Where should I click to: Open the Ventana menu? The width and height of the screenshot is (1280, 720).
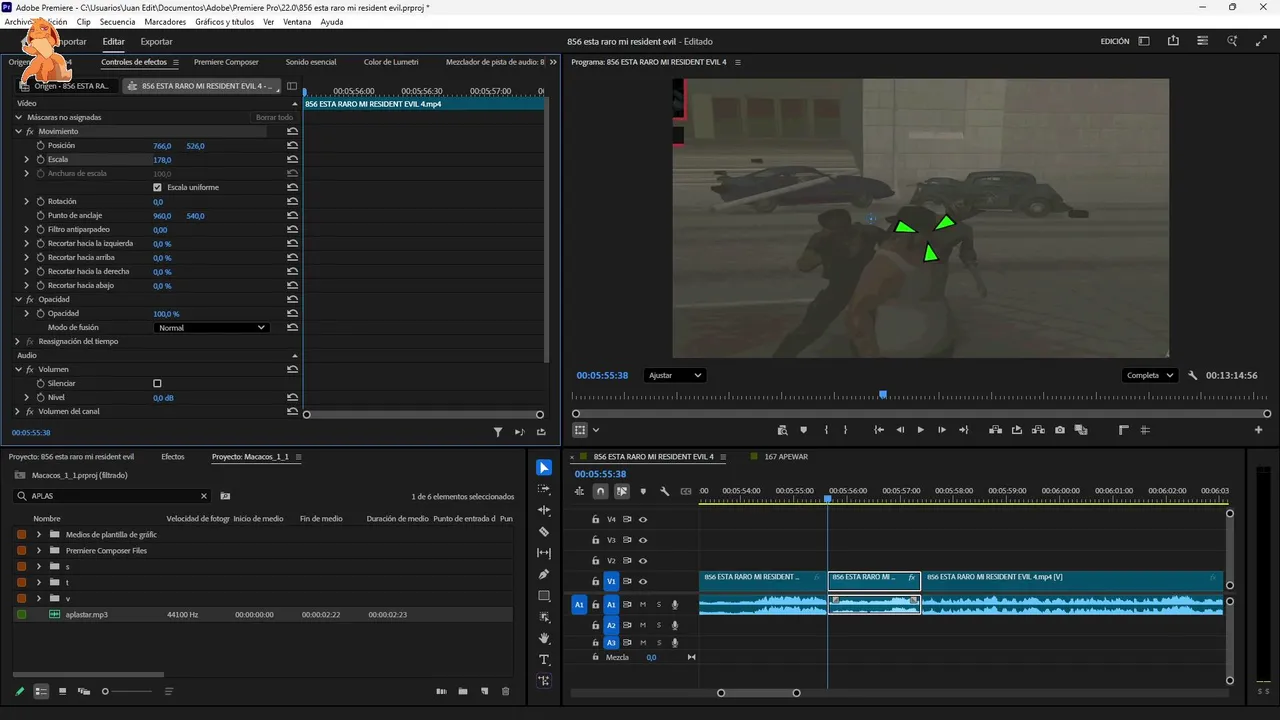point(297,22)
